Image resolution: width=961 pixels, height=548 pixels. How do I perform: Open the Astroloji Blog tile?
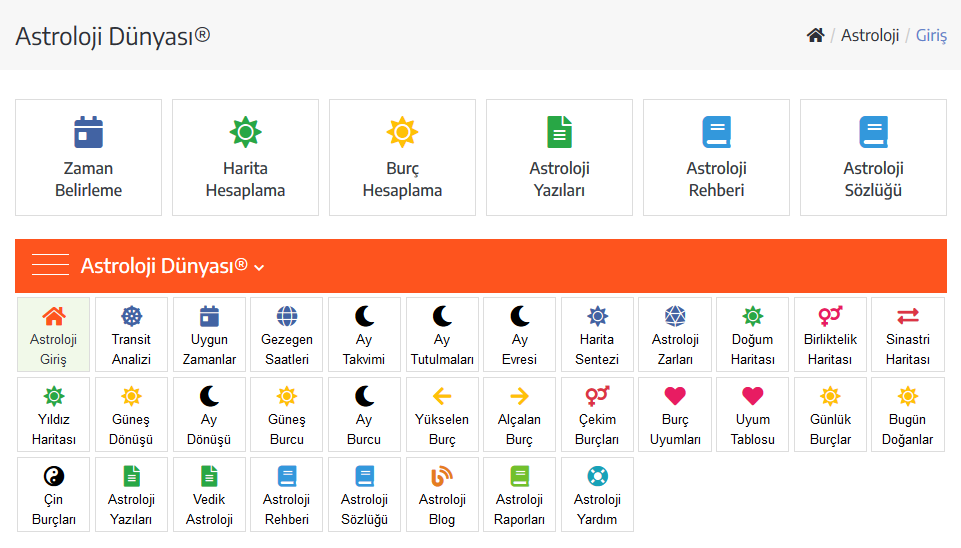[442, 495]
